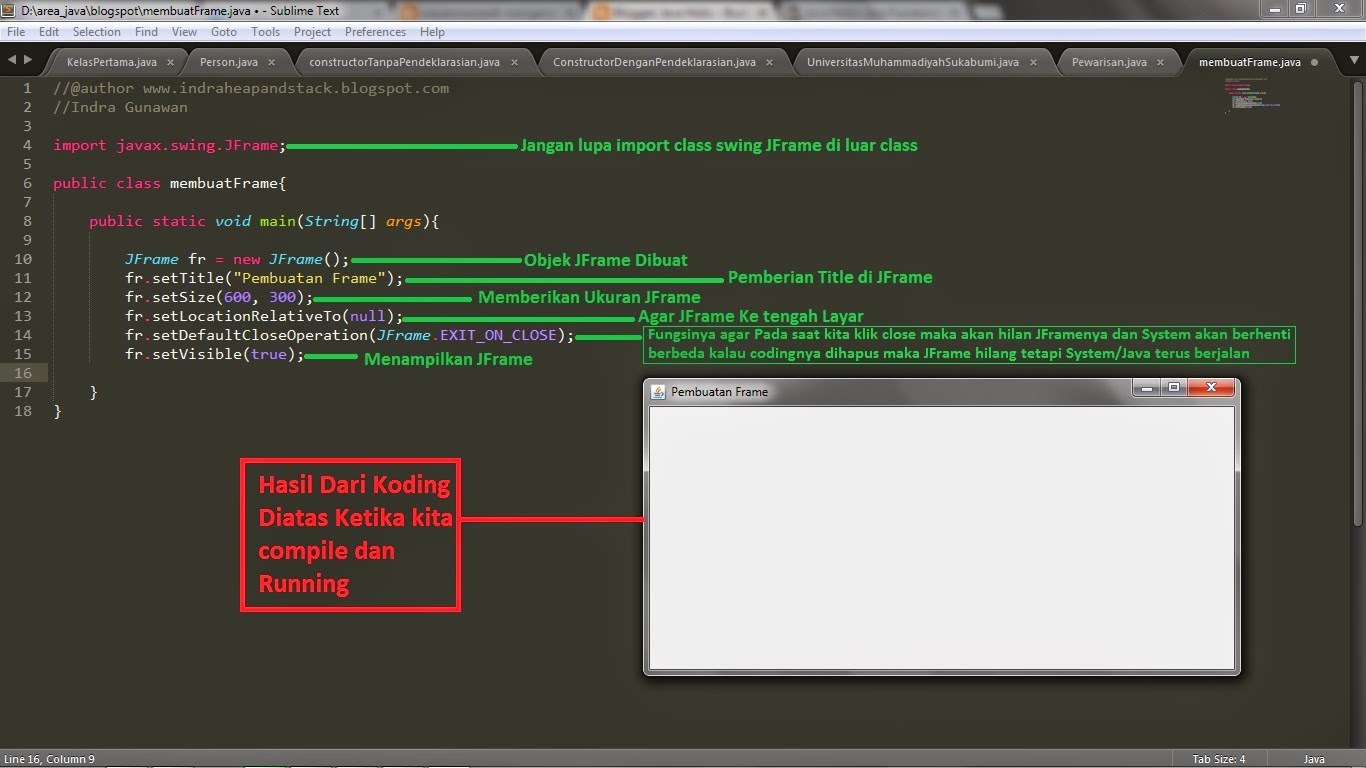Close the Pembuatan Frame window
Image resolution: width=1366 pixels, height=768 pixels.
click(x=1211, y=387)
